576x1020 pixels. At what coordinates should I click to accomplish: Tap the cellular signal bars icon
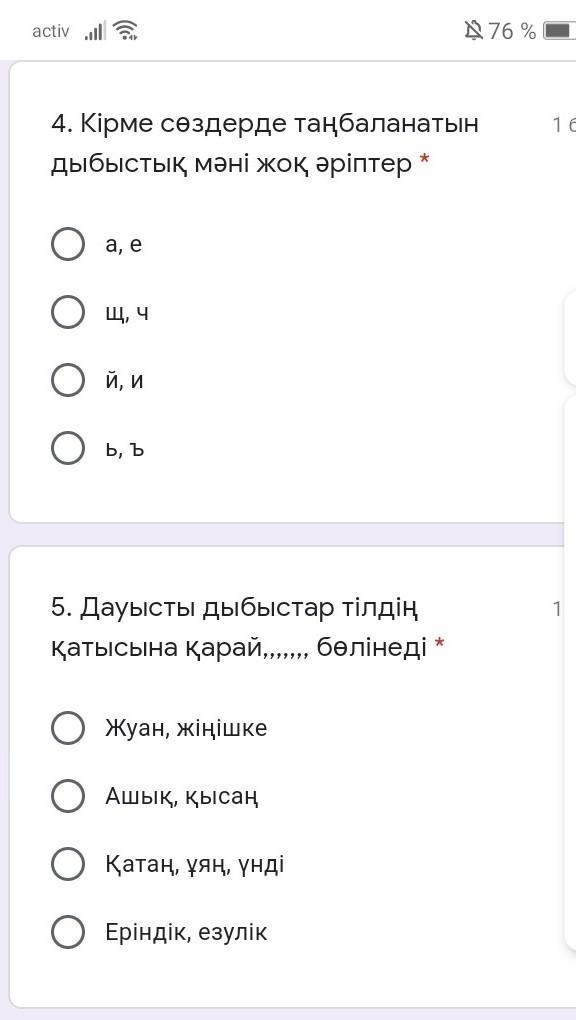click(94, 31)
